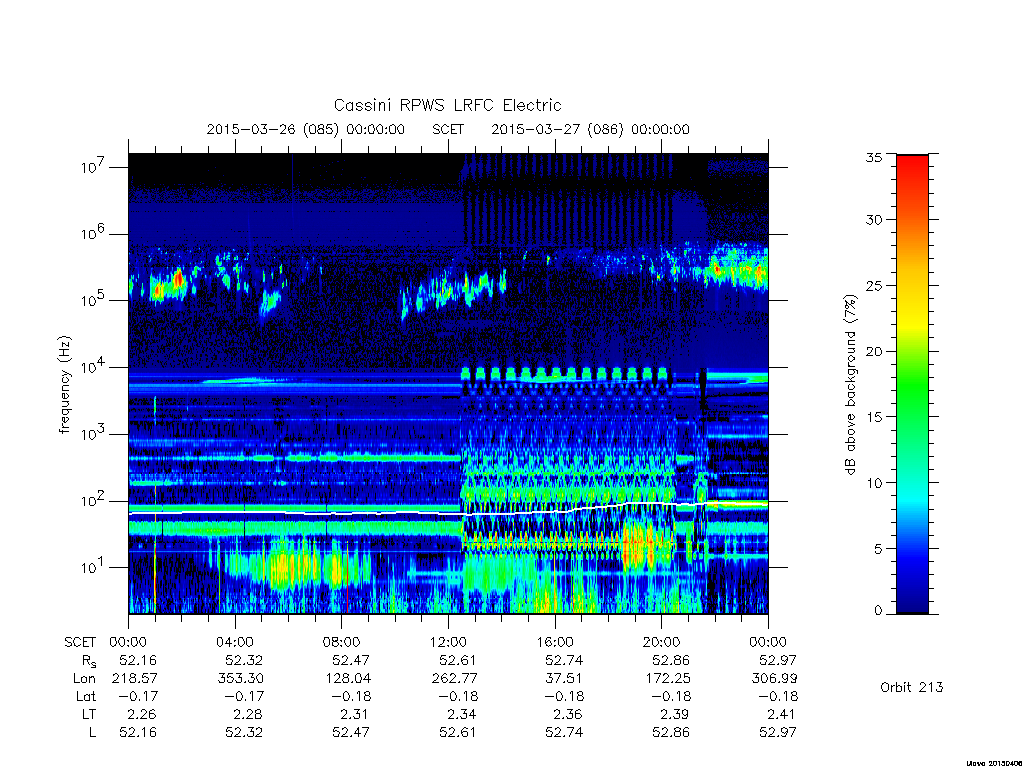Click the Lon value 218.57
Screen dimensions: 1024x768
[x=135, y=679]
